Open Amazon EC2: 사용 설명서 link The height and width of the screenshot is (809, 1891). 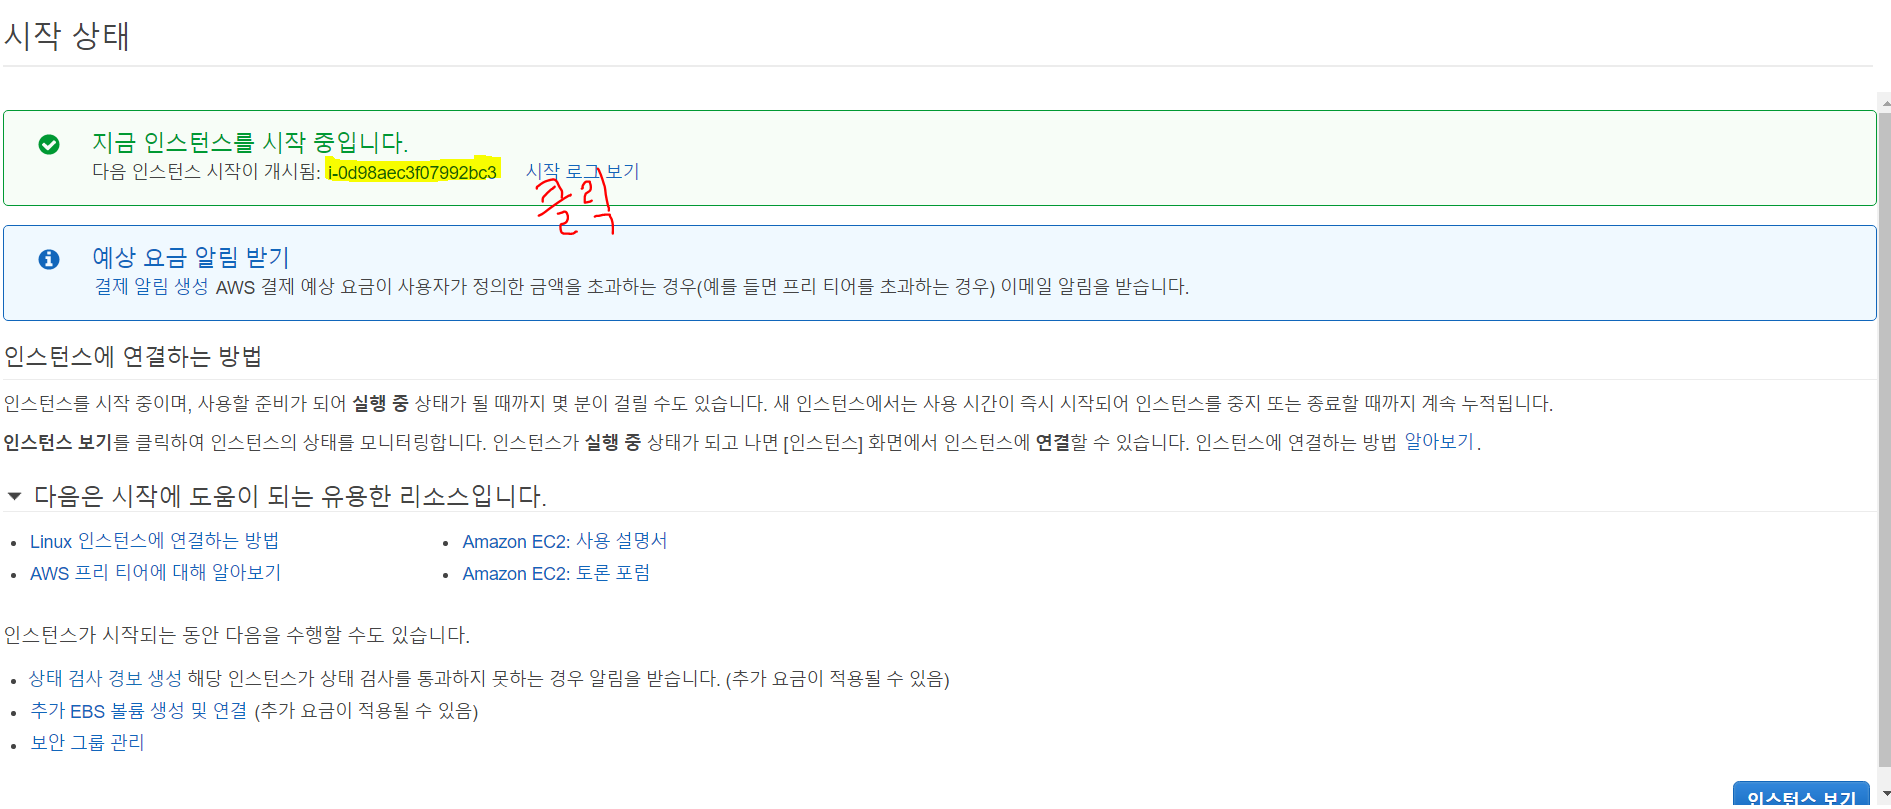(564, 541)
